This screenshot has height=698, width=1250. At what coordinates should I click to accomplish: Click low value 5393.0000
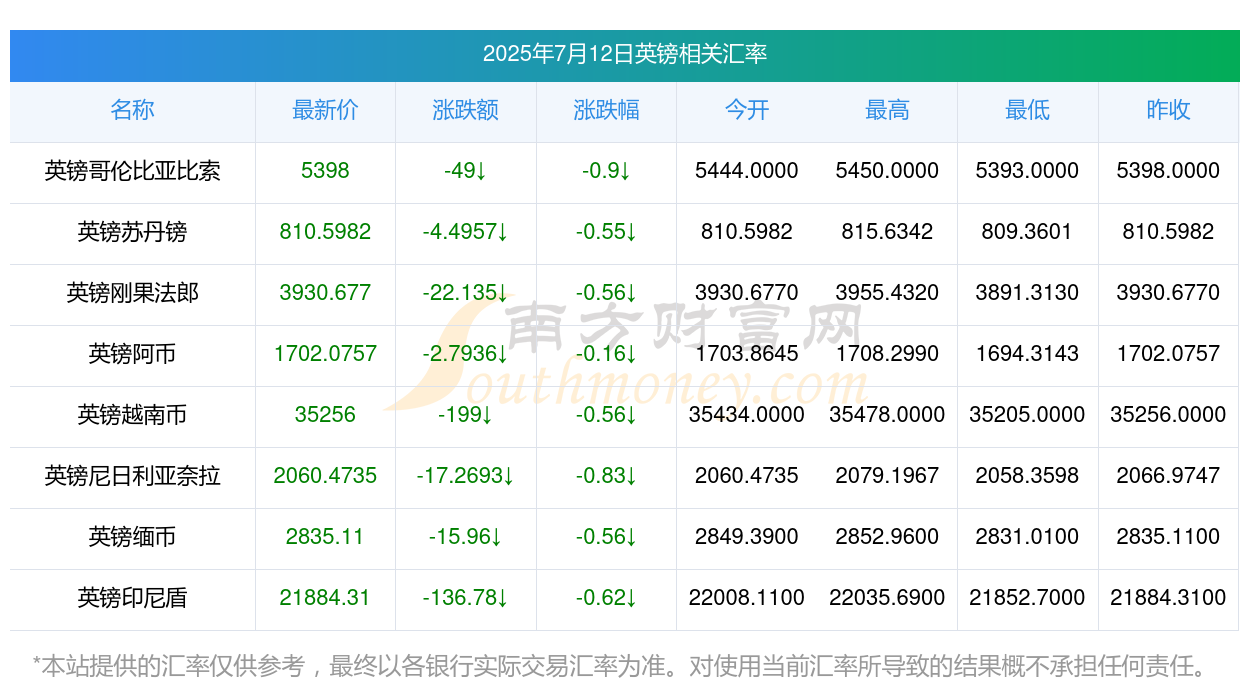click(1028, 171)
